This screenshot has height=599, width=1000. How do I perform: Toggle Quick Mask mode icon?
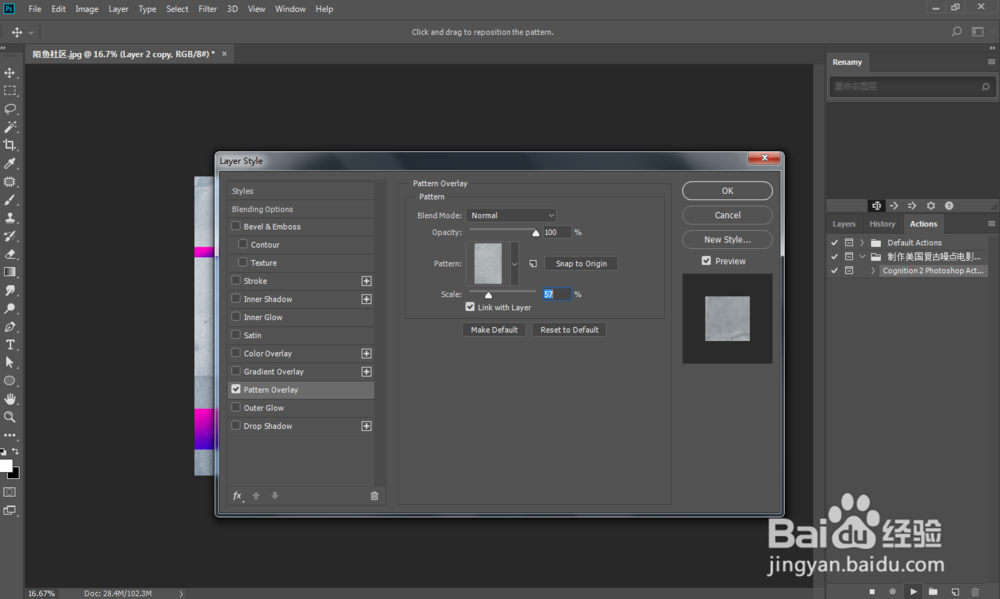(10, 492)
